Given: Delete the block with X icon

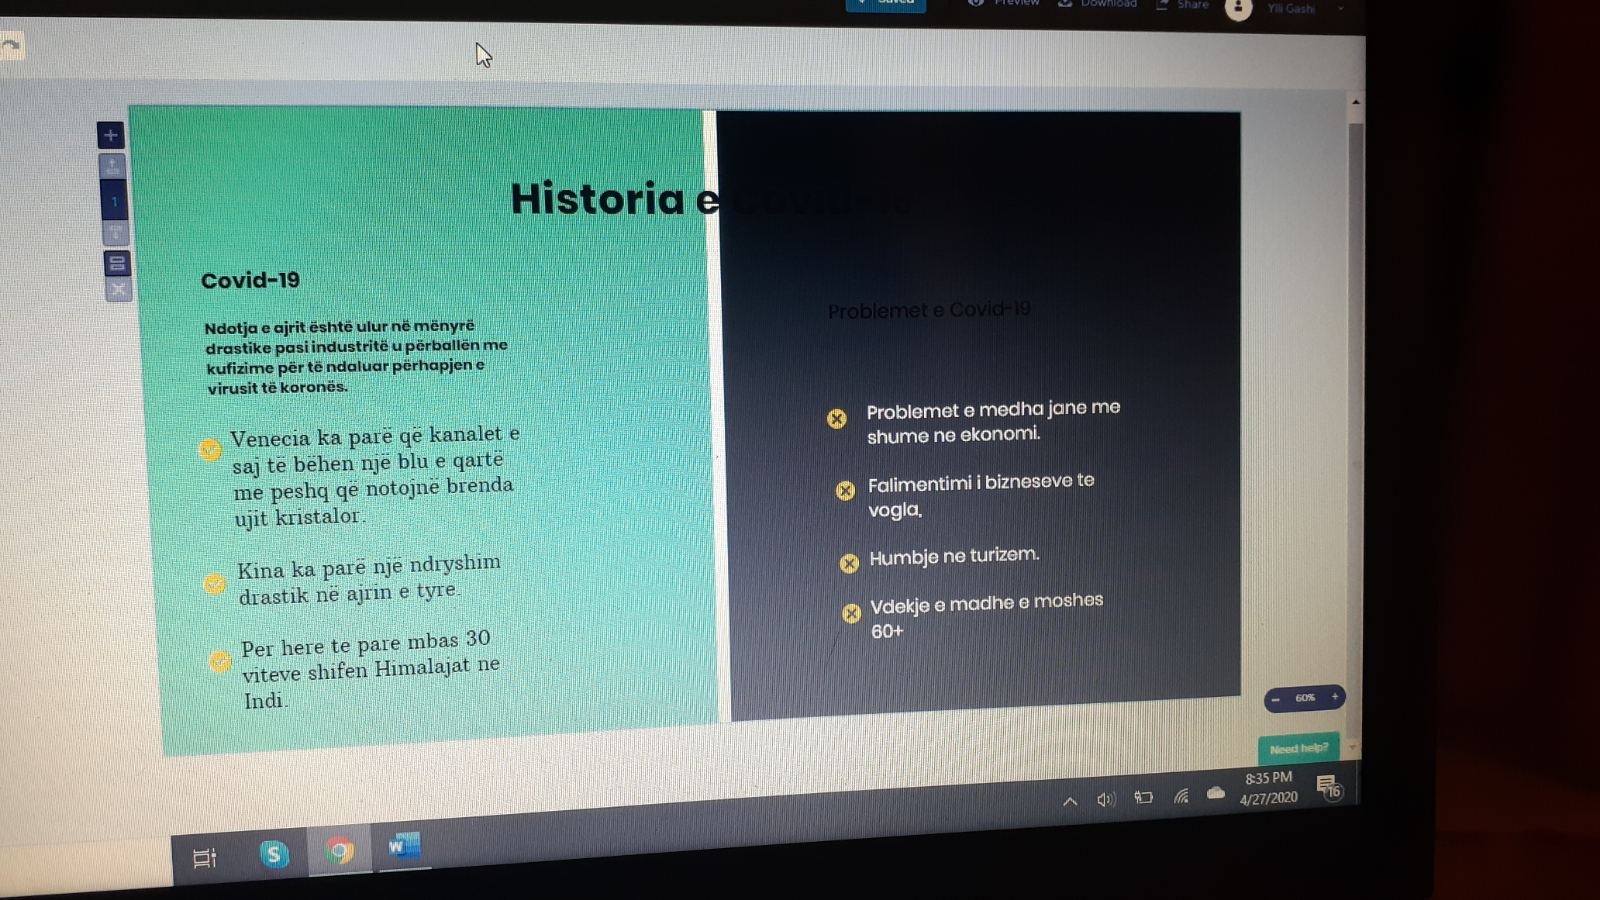Looking at the screenshot, I should 118,290.
